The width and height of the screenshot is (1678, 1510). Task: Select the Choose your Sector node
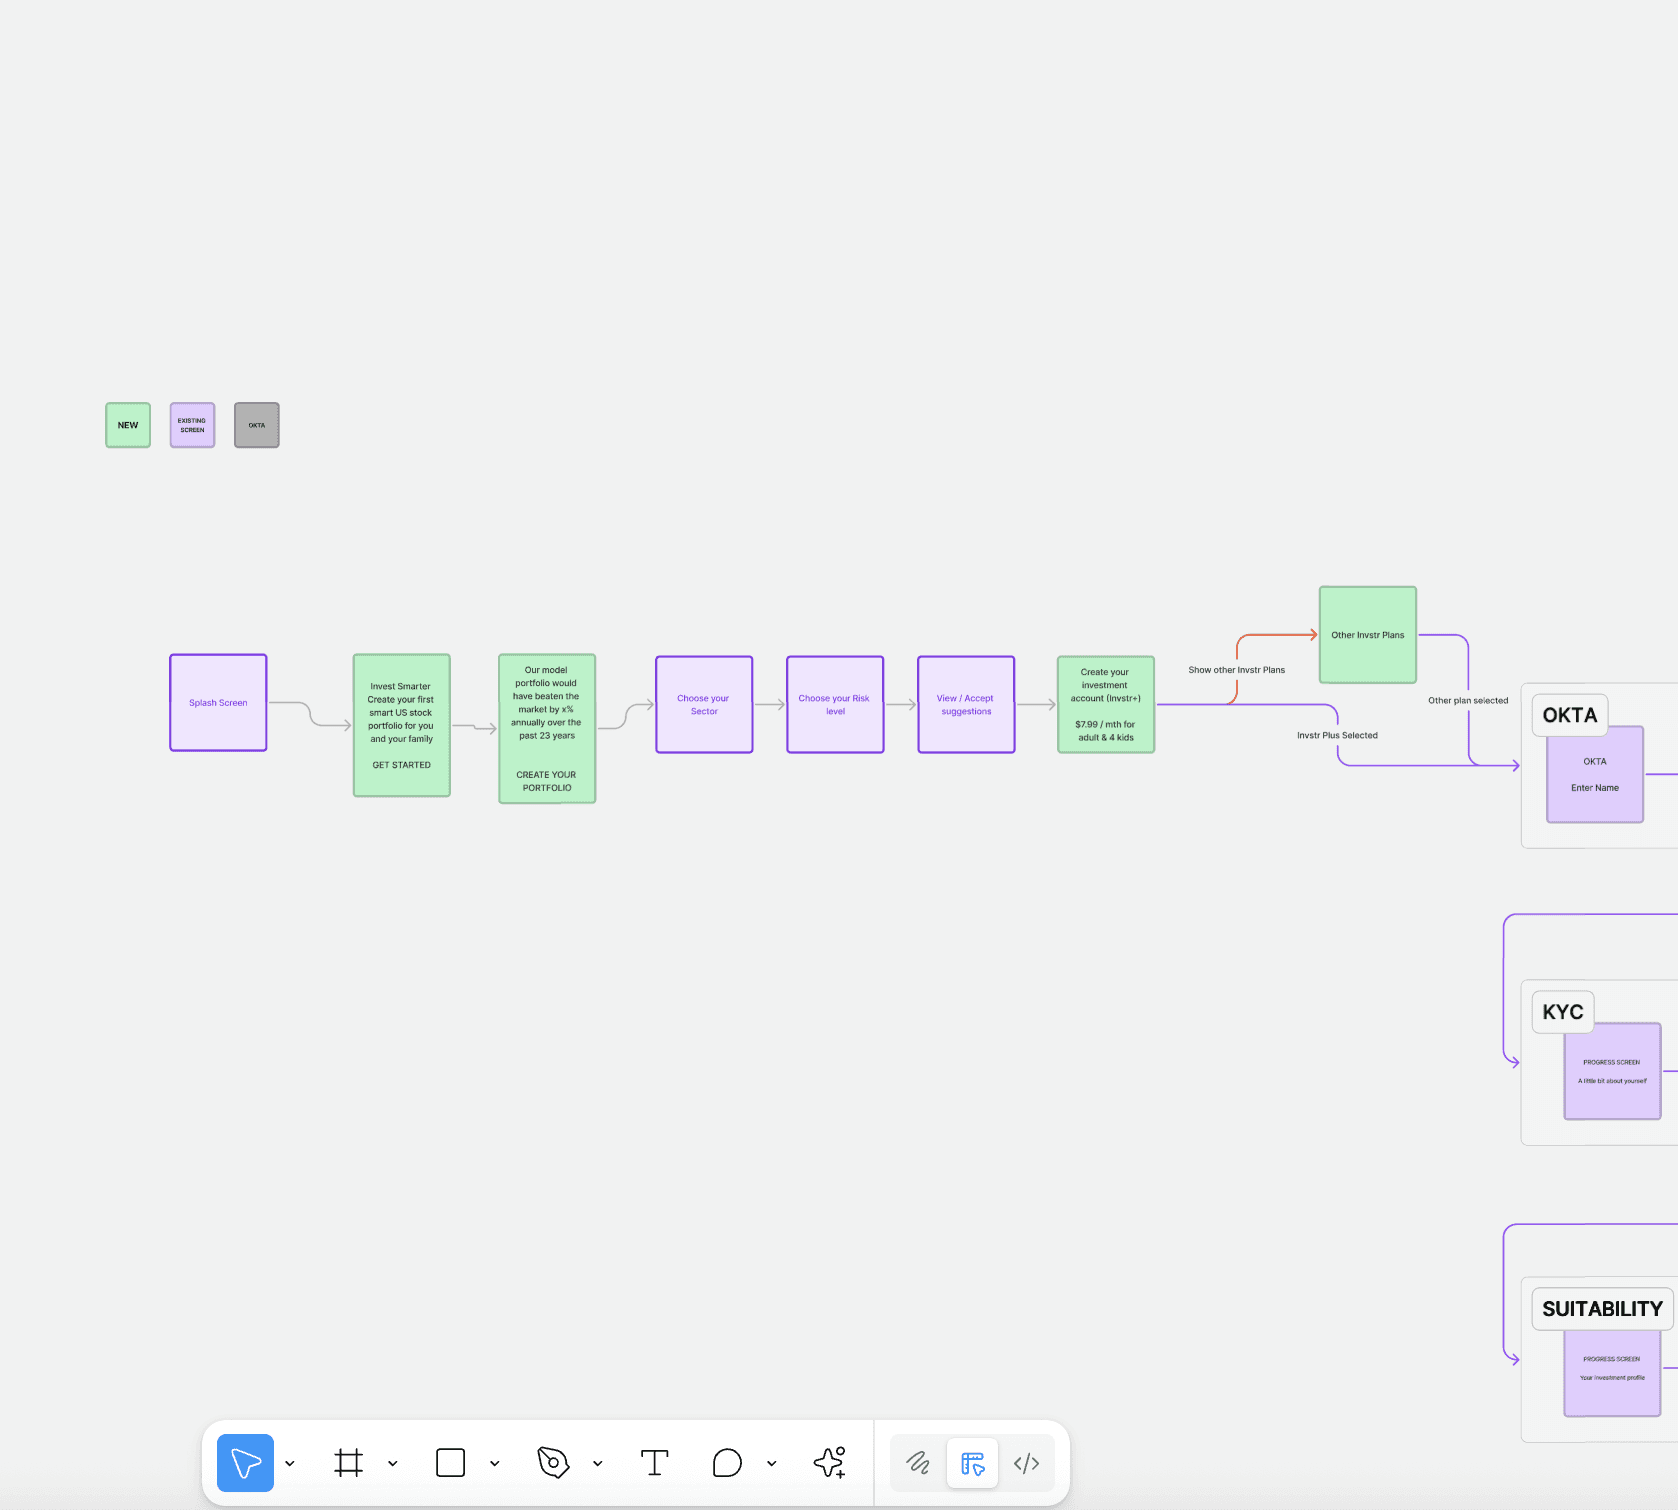click(704, 705)
